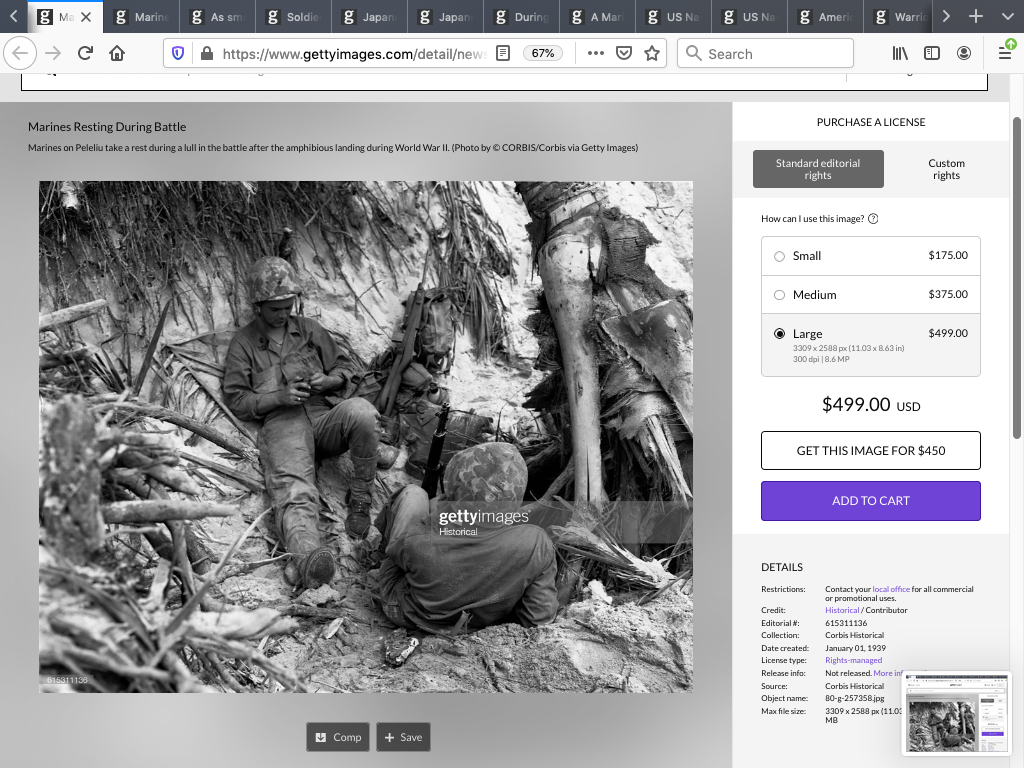Switch to the Custom rights tab
Image resolution: width=1024 pixels, height=768 pixels.
tap(945, 169)
